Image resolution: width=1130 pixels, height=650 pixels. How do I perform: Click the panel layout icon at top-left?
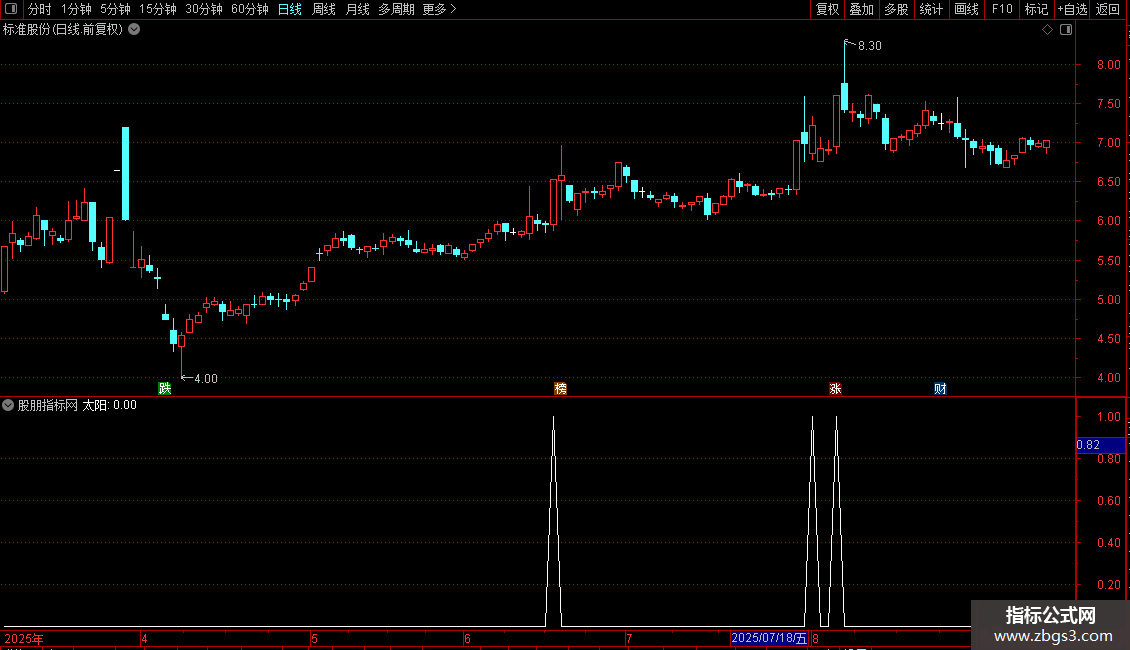pyautogui.click(x=11, y=9)
